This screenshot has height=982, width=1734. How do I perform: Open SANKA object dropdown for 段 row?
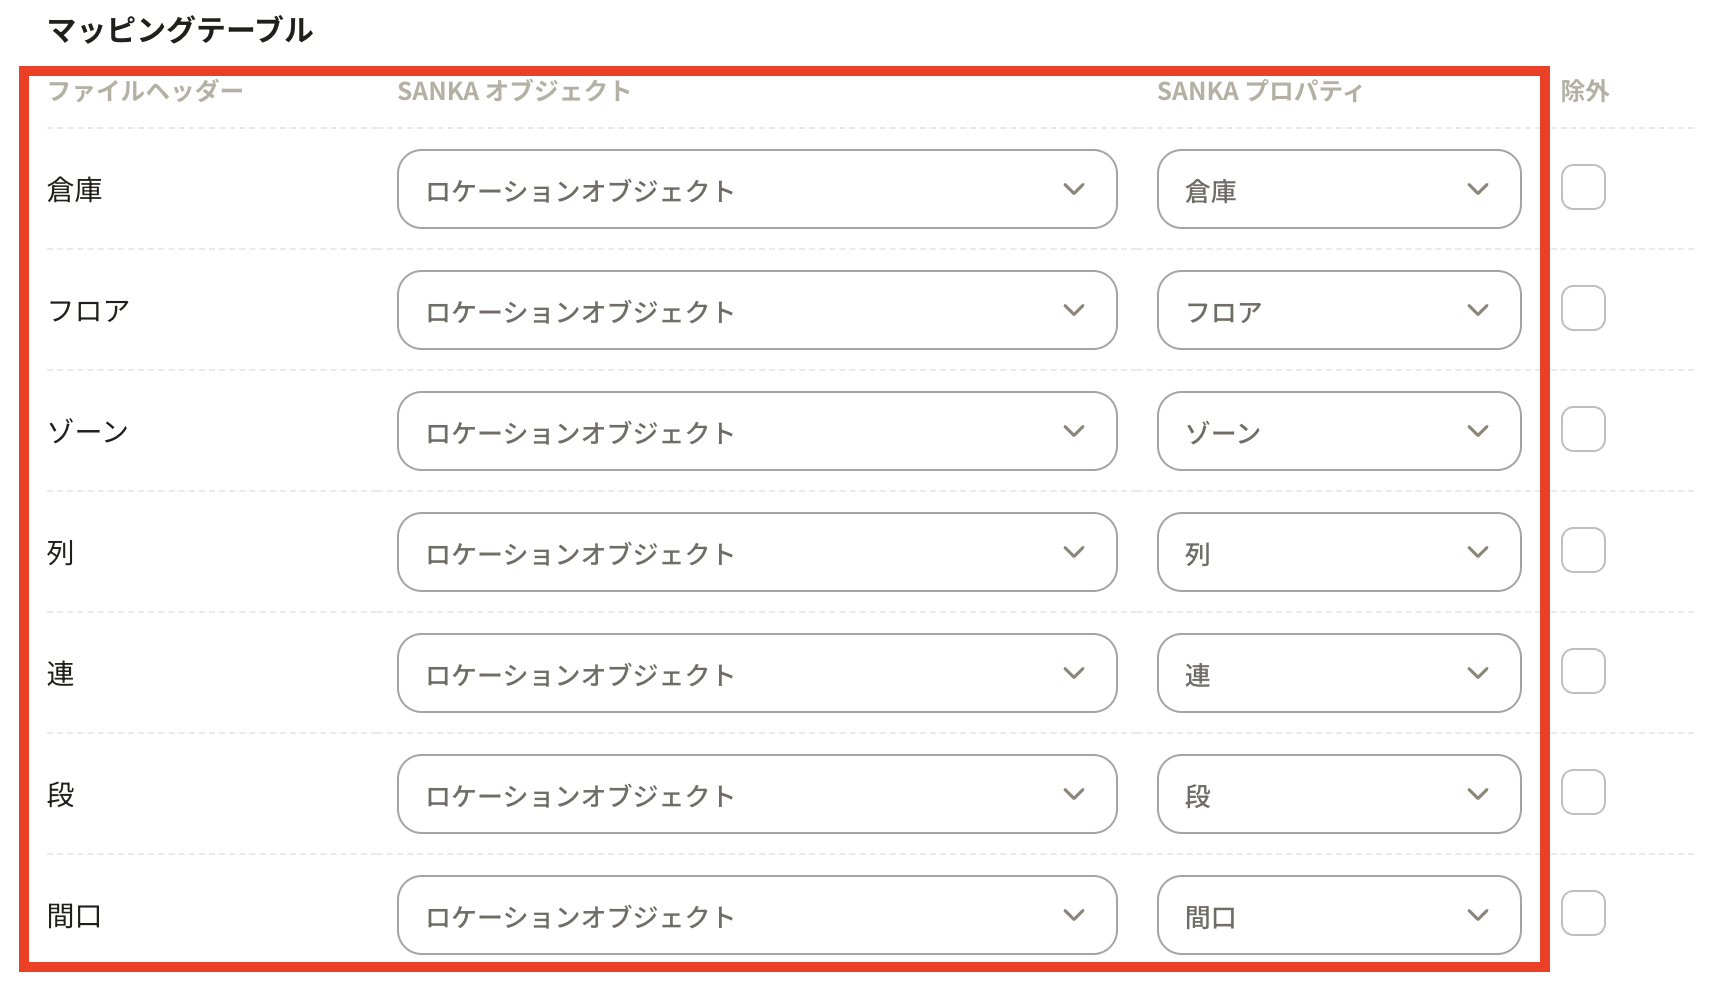coord(756,795)
